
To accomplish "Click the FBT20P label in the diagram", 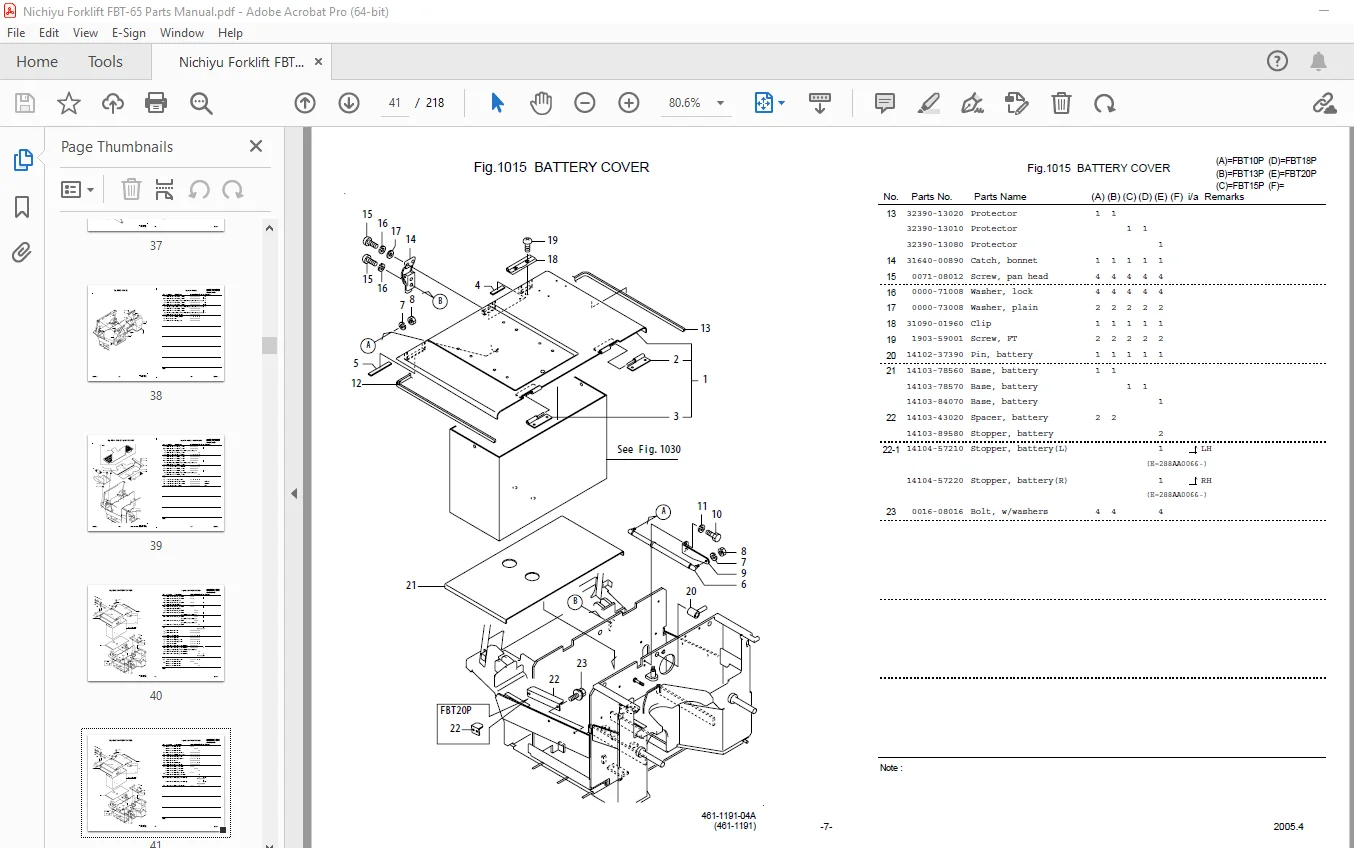I will pyautogui.click(x=456, y=710).
